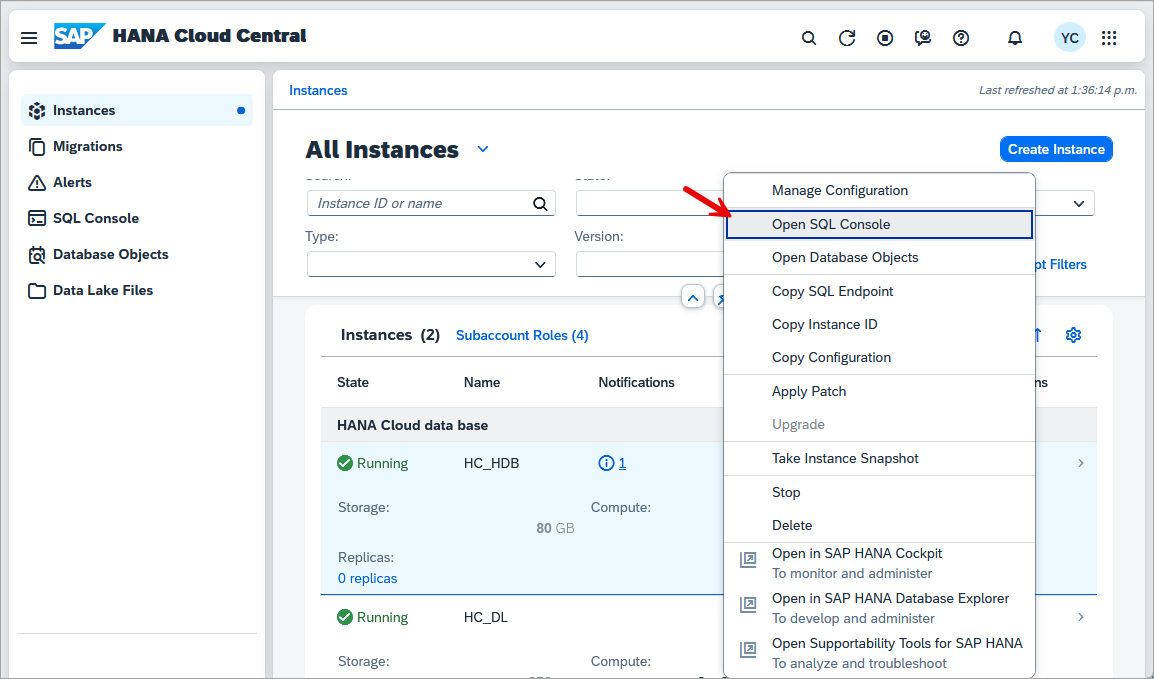Click the Alerts warning triangle icon
Image resolution: width=1154 pixels, height=679 pixels.
[37, 183]
